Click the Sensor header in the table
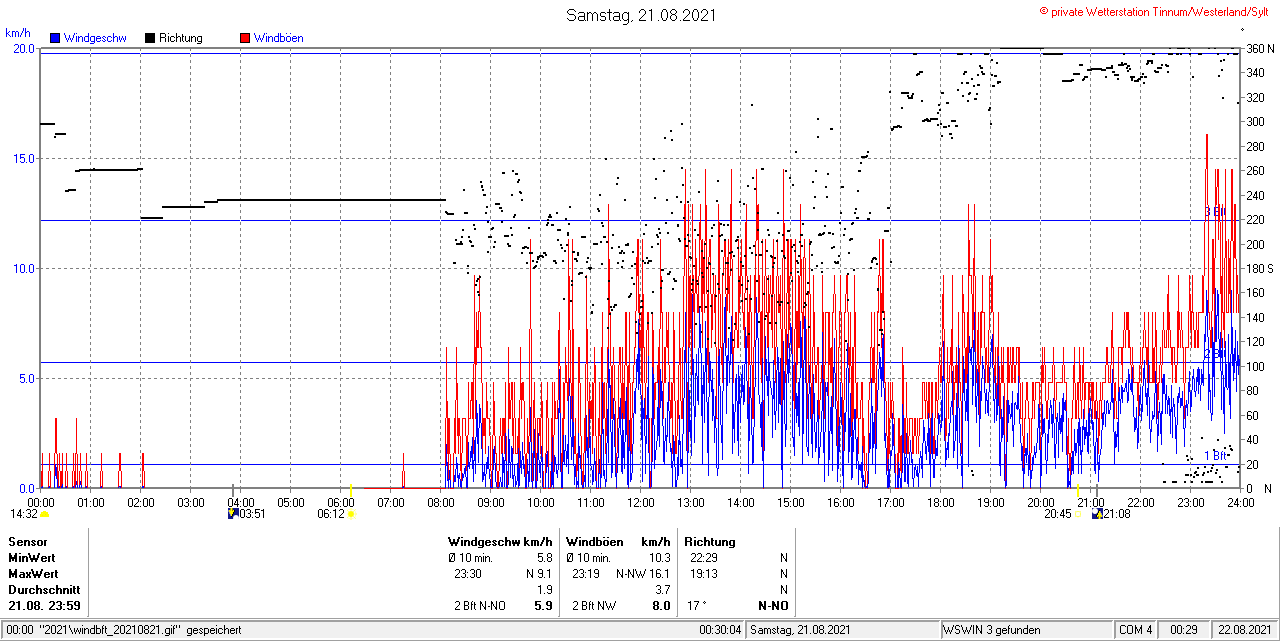Viewport: 1280px width, 641px height. [x=28, y=542]
